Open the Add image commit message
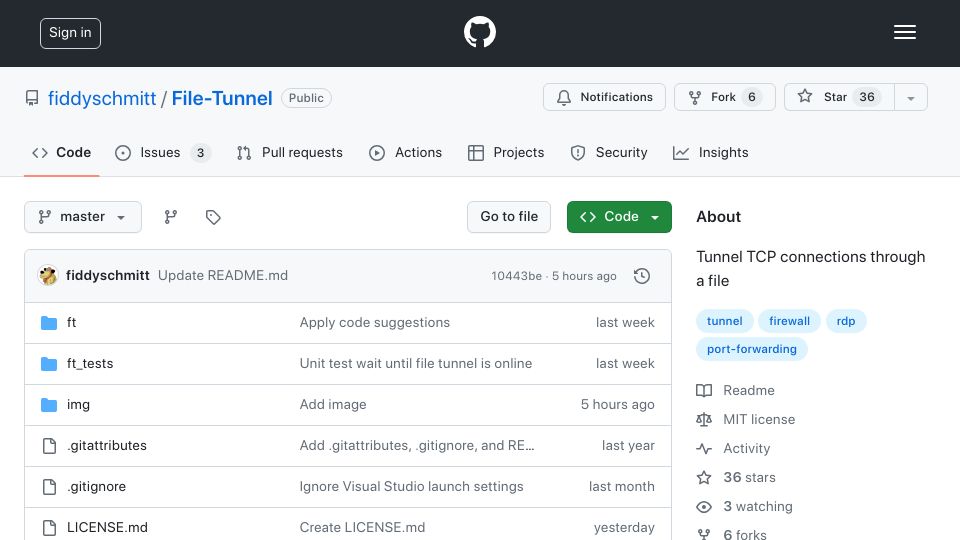The width and height of the screenshot is (960, 540). tap(333, 405)
